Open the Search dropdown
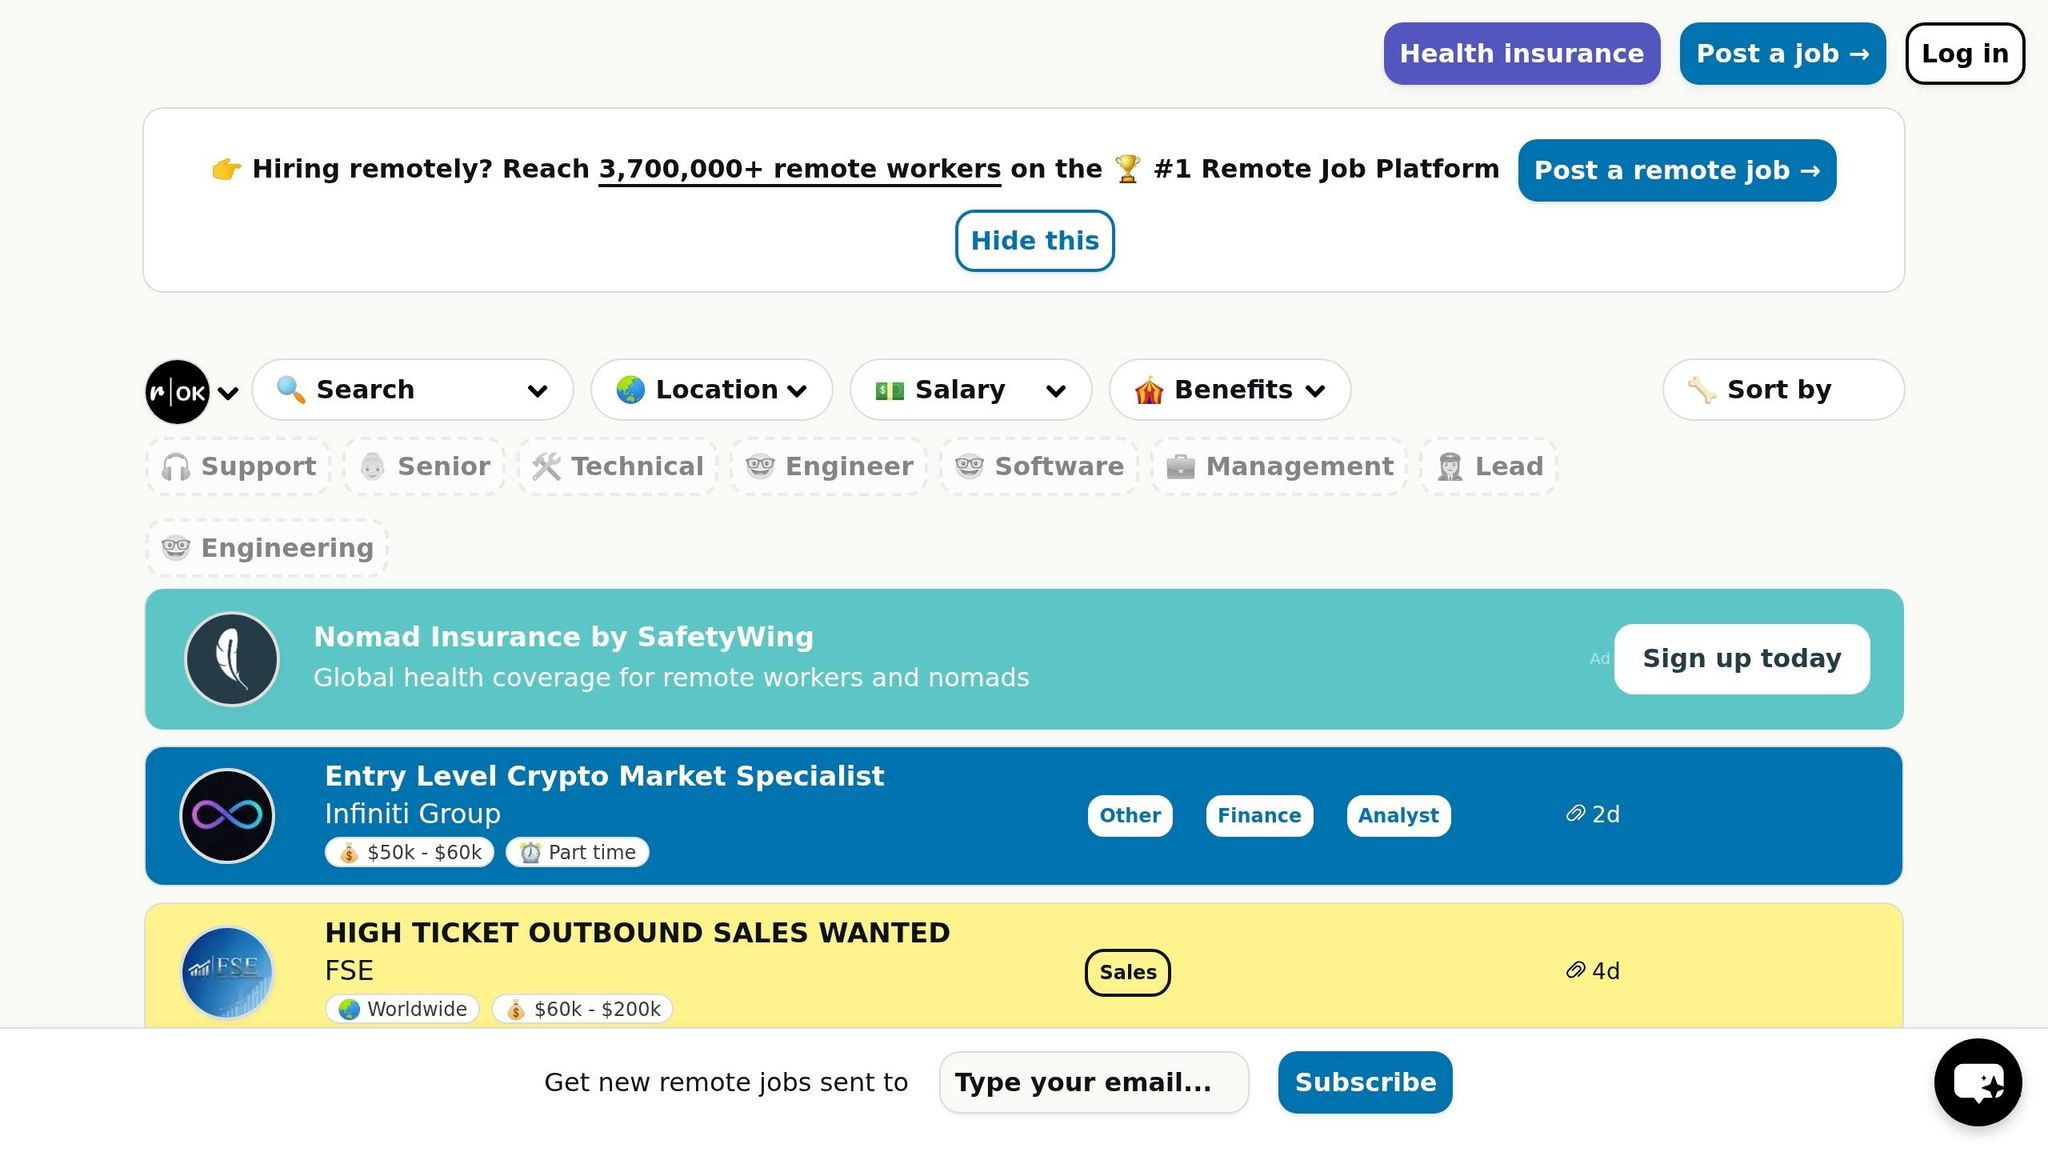Image resolution: width=2048 pixels, height=1152 pixels. coord(413,390)
